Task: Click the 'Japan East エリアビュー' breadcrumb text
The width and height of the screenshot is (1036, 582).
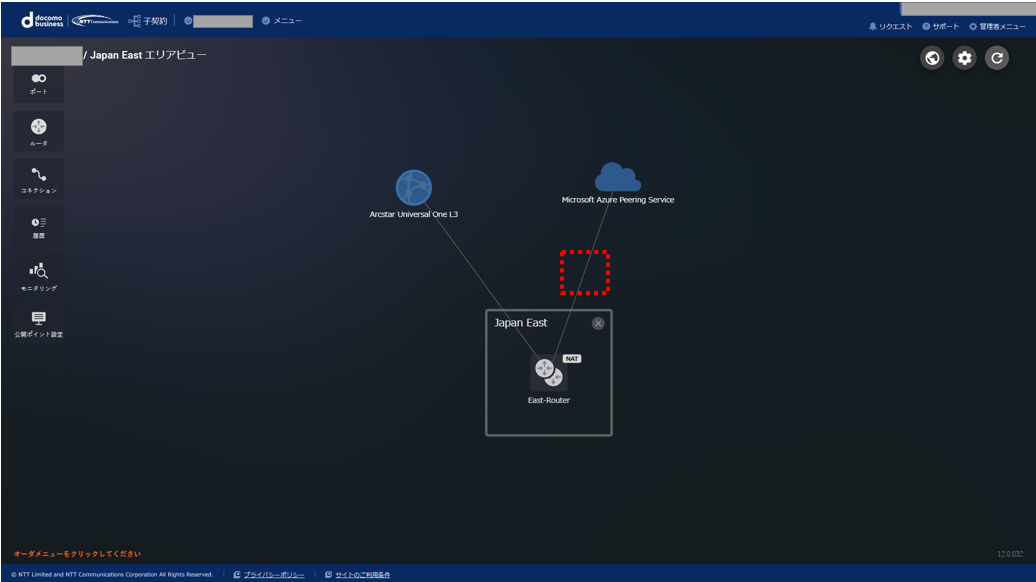Action: pos(148,55)
